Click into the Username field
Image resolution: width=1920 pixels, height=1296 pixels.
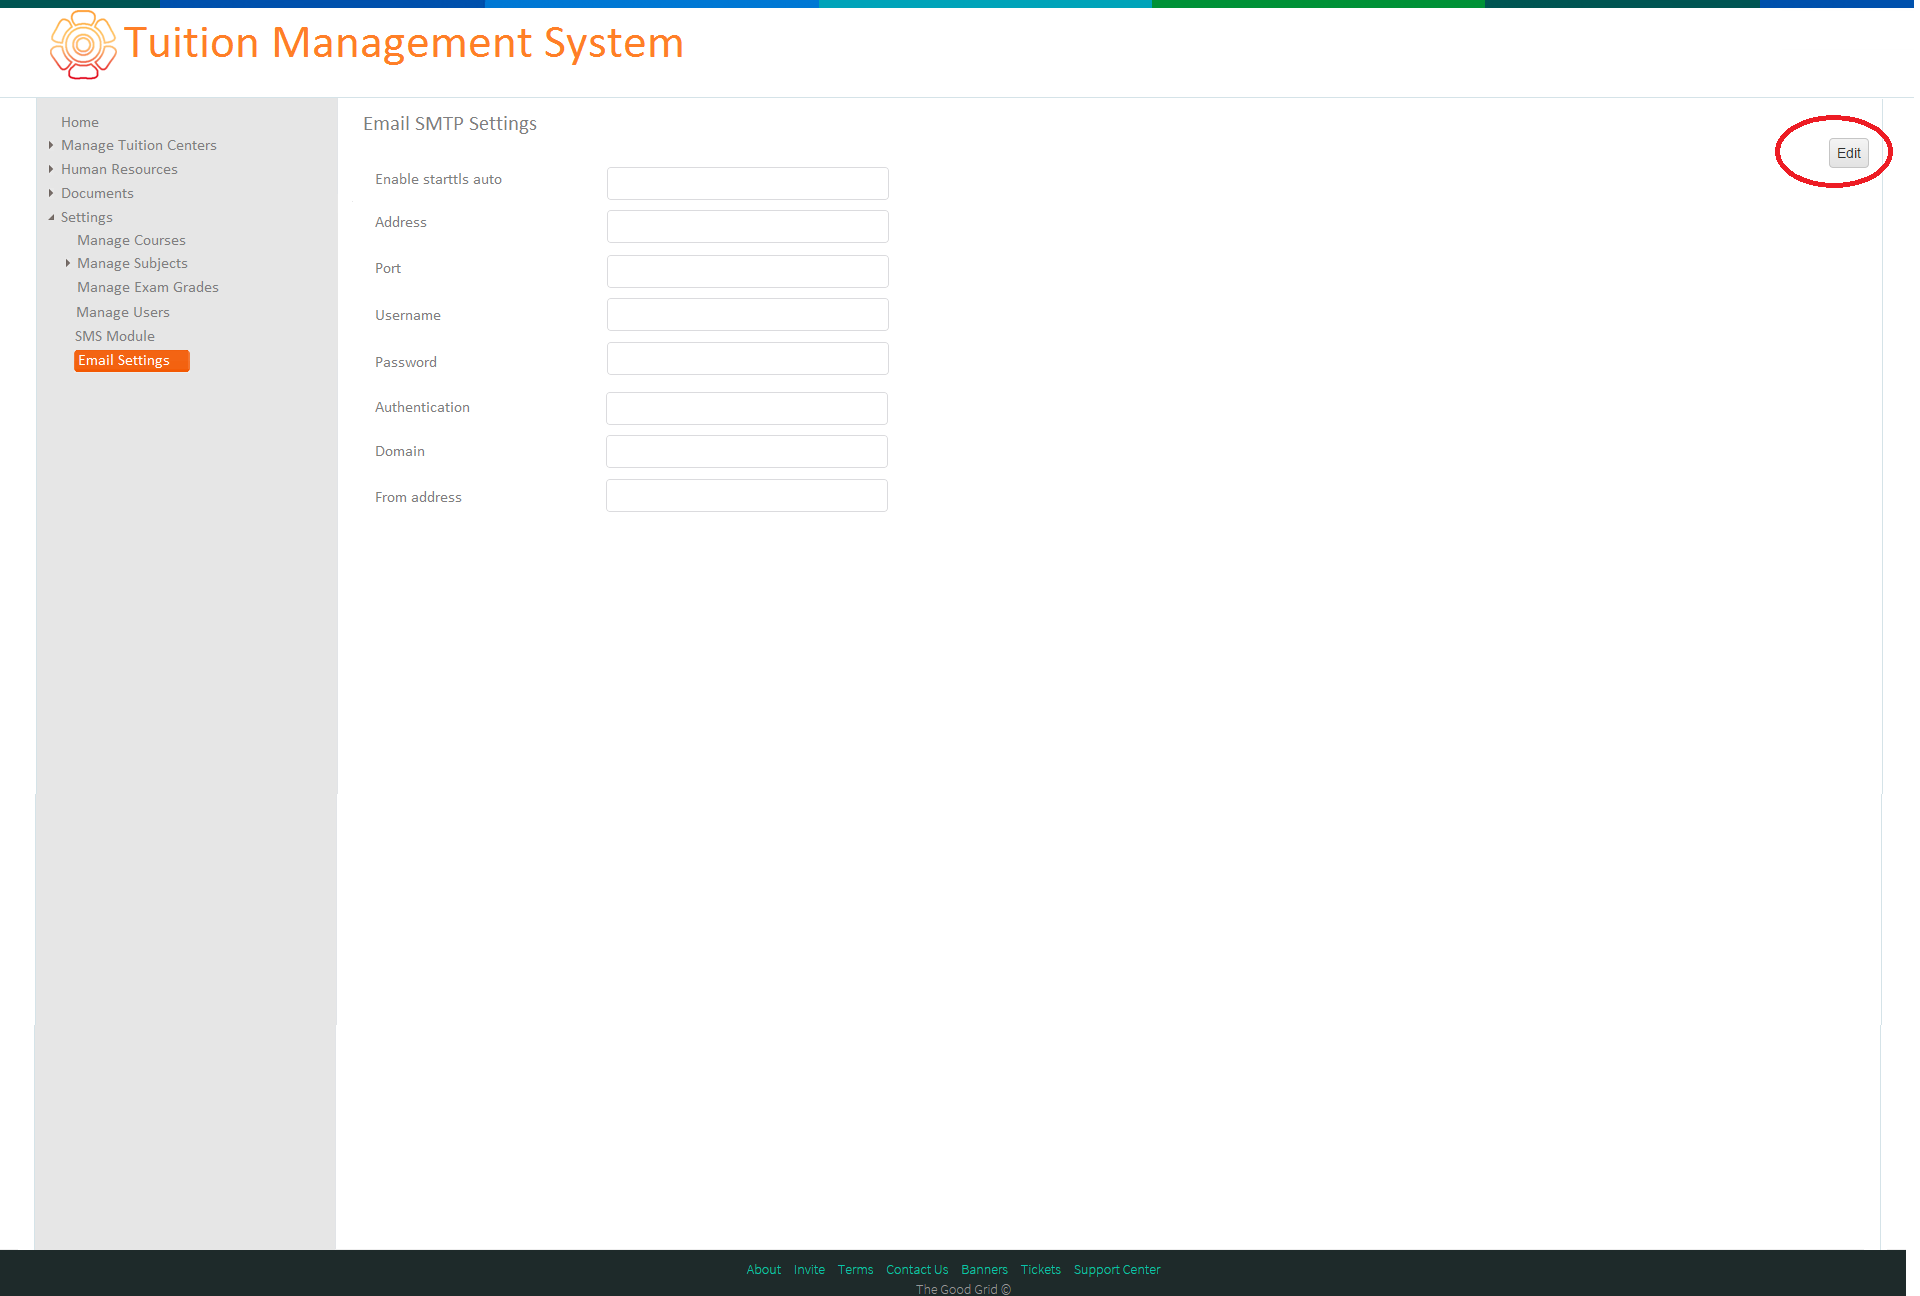[x=747, y=314]
